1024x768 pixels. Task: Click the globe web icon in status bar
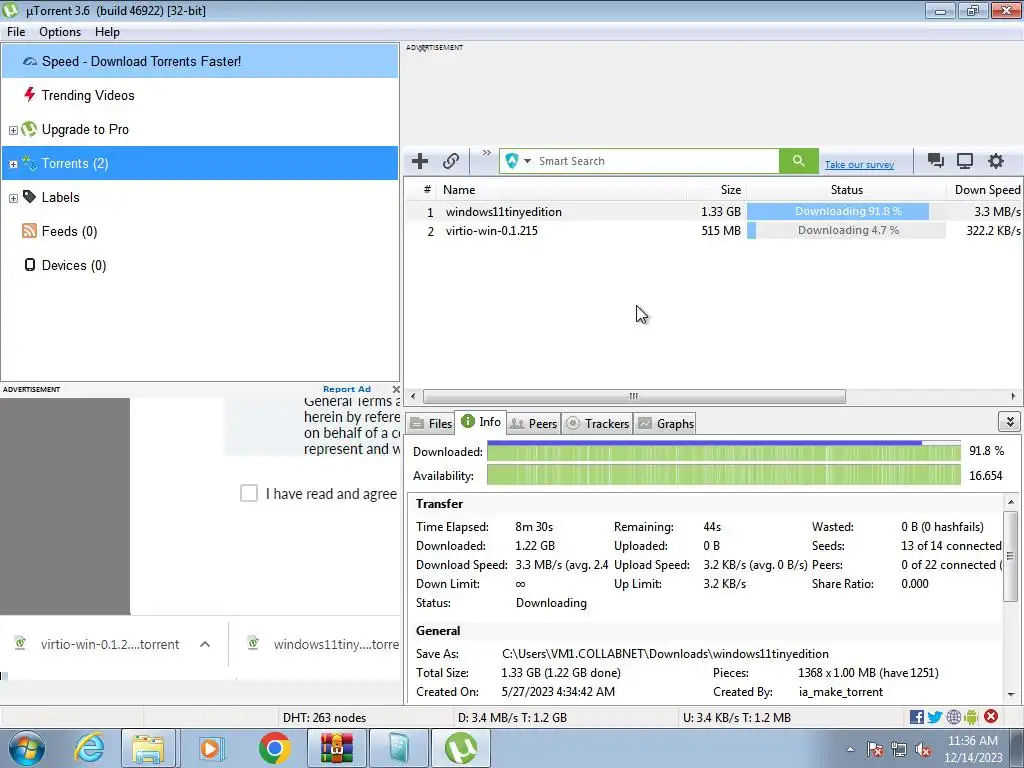pos(953,718)
